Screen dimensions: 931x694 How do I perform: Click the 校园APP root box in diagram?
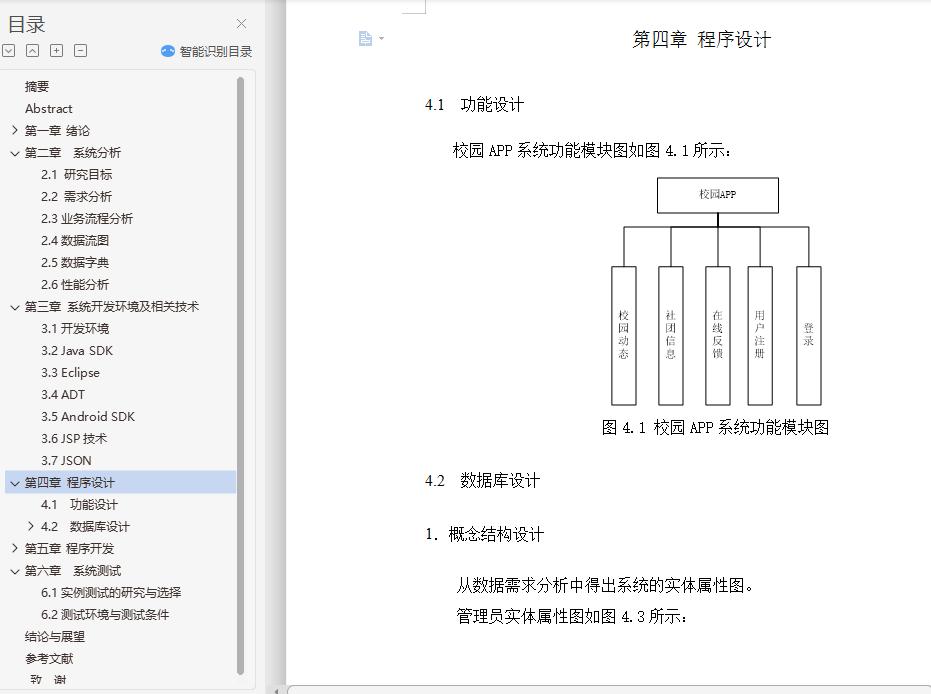point(717,195)
